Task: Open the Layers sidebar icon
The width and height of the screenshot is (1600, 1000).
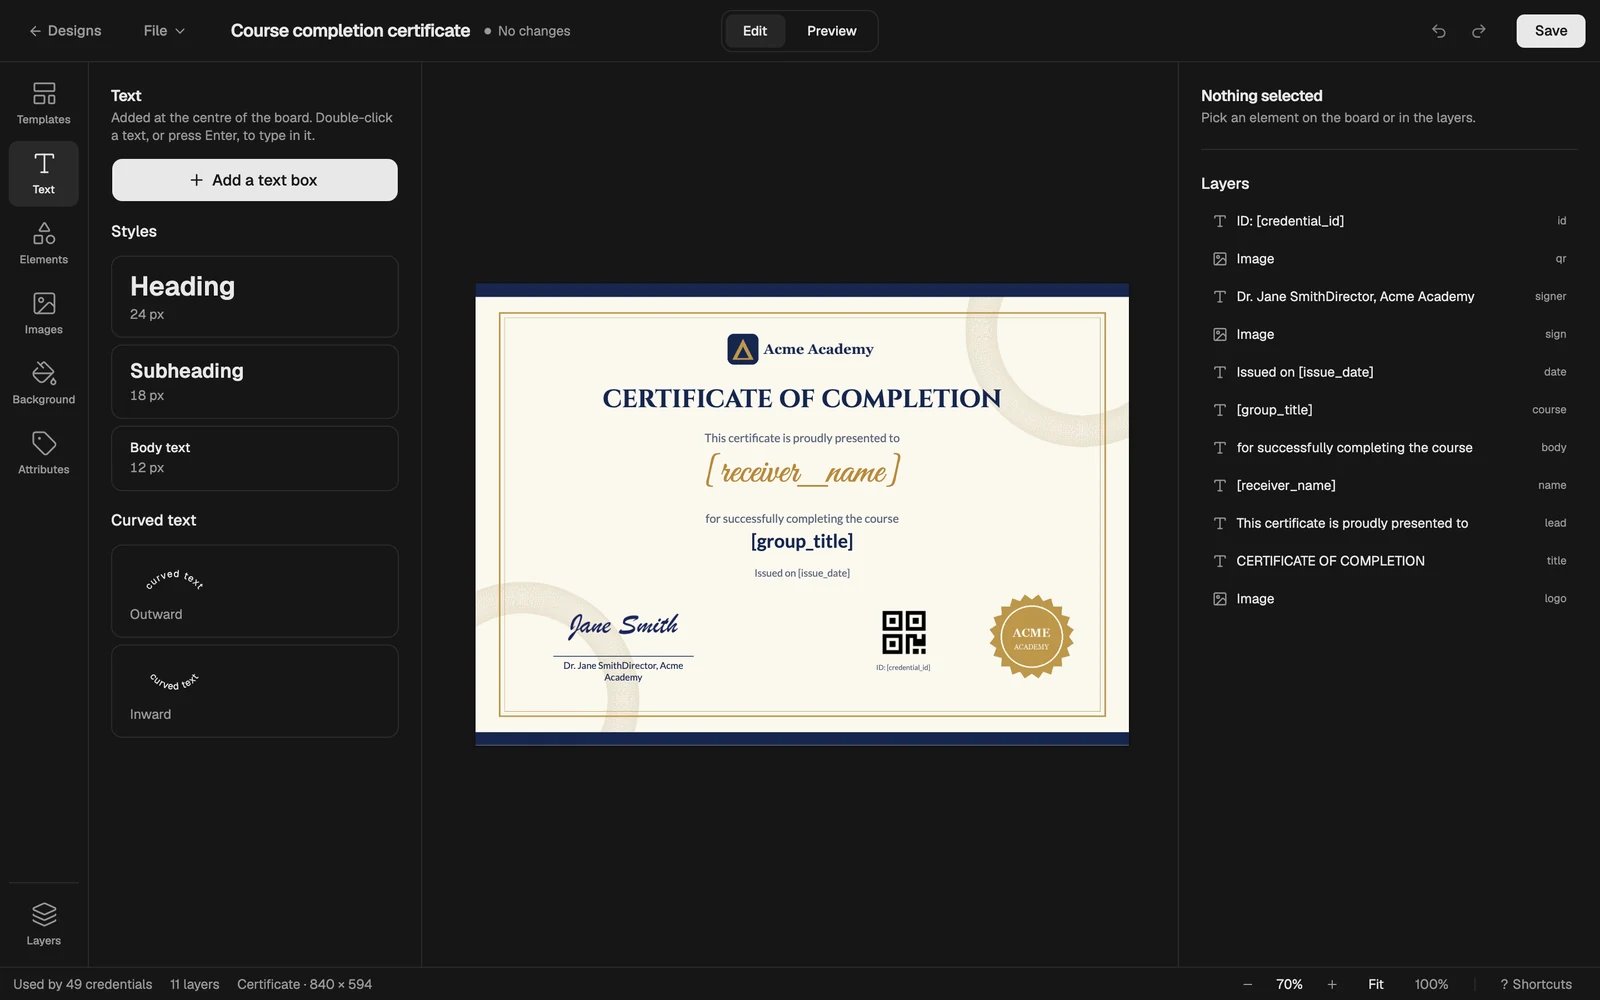Action: pyautogui.click(x=44, y=924)
